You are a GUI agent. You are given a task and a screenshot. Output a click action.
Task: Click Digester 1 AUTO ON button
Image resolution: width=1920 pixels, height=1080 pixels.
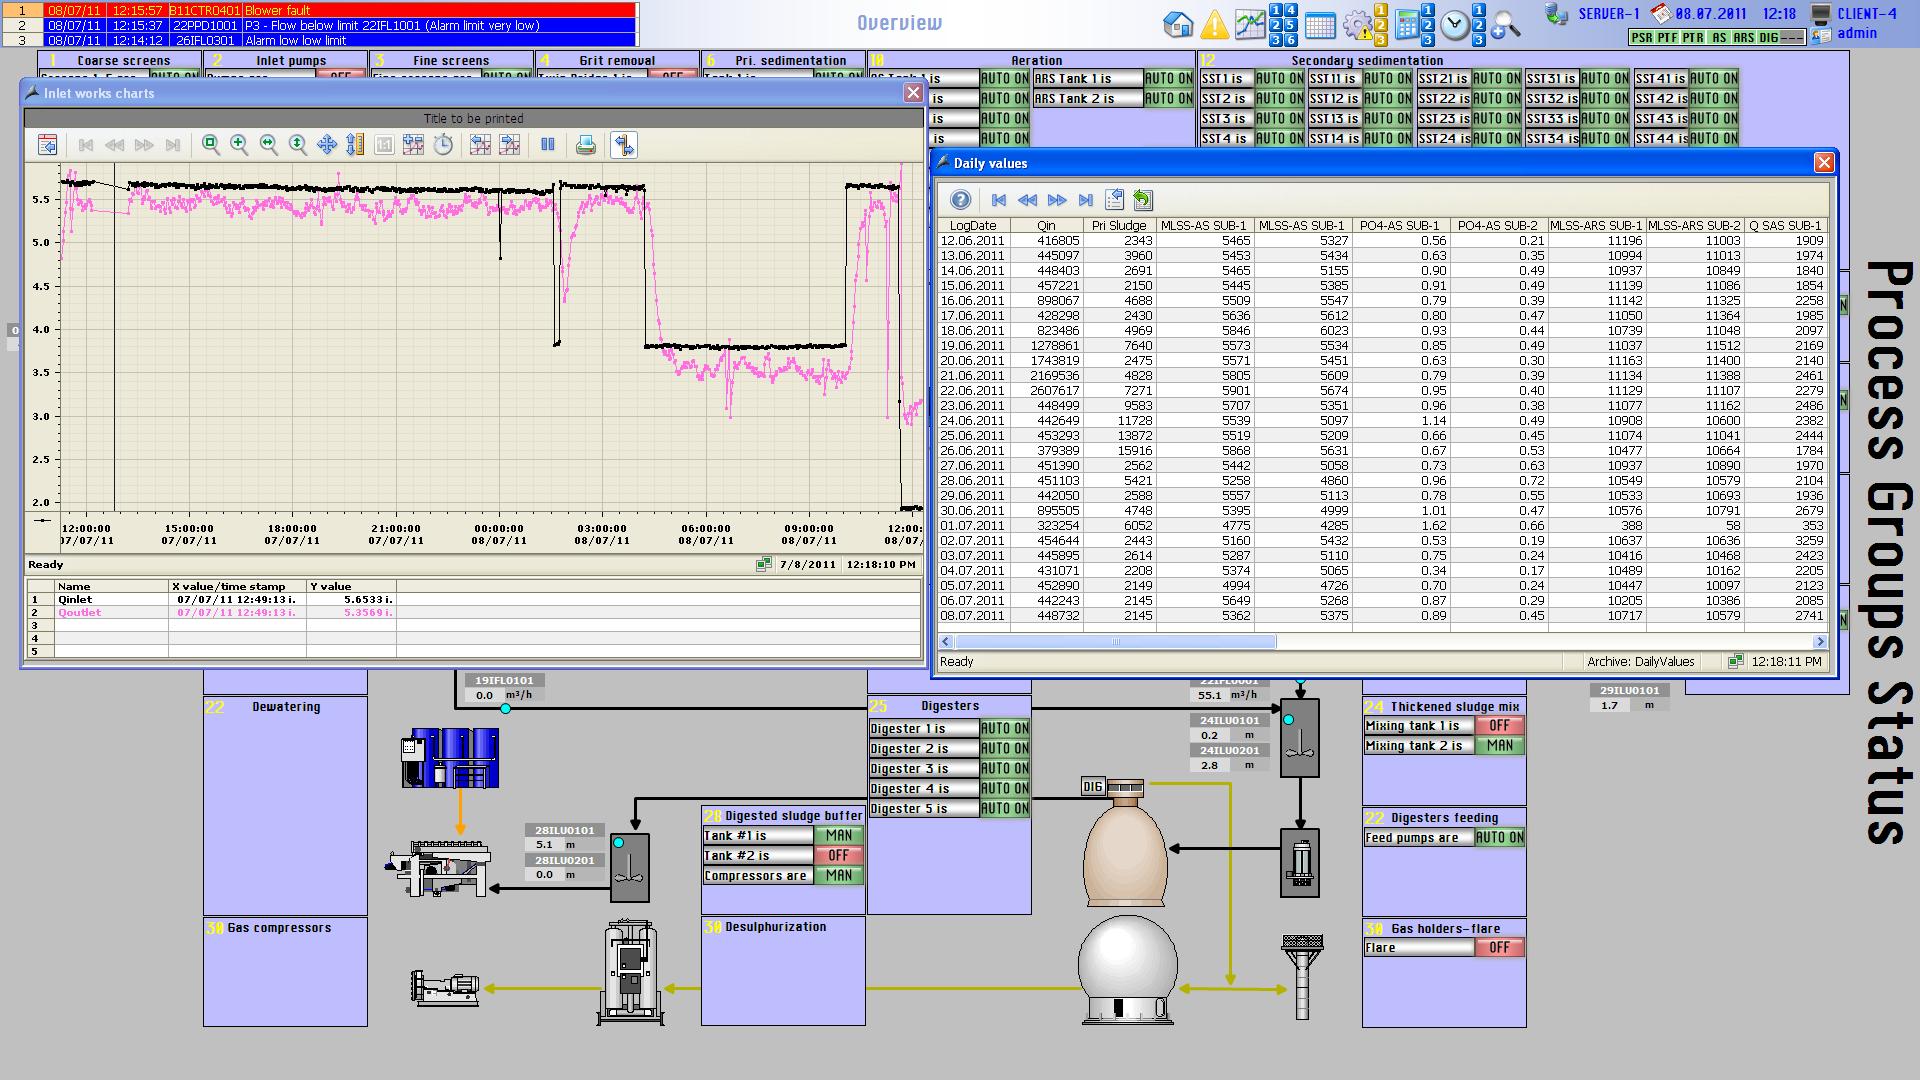click(x=1004, y=729)
